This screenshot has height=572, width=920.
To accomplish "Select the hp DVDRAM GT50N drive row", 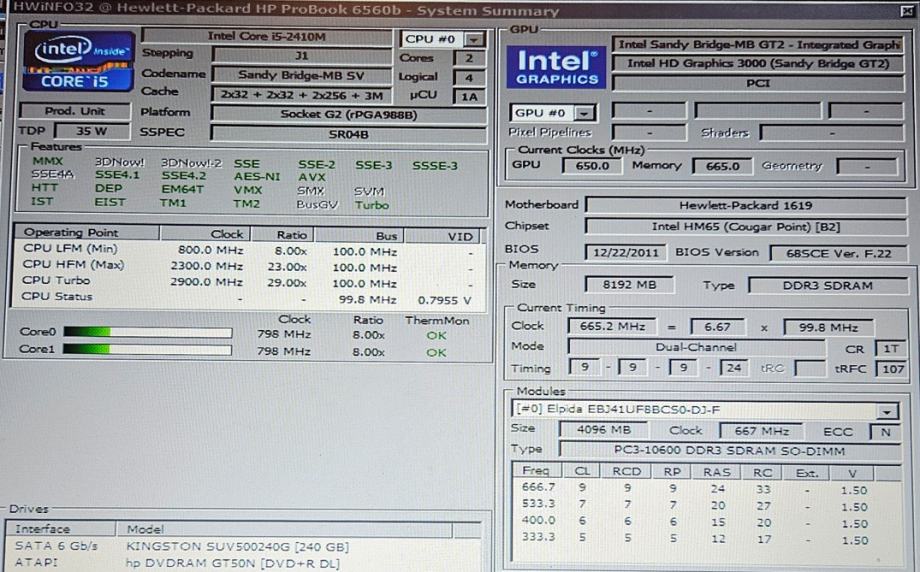I will [243, 563].
